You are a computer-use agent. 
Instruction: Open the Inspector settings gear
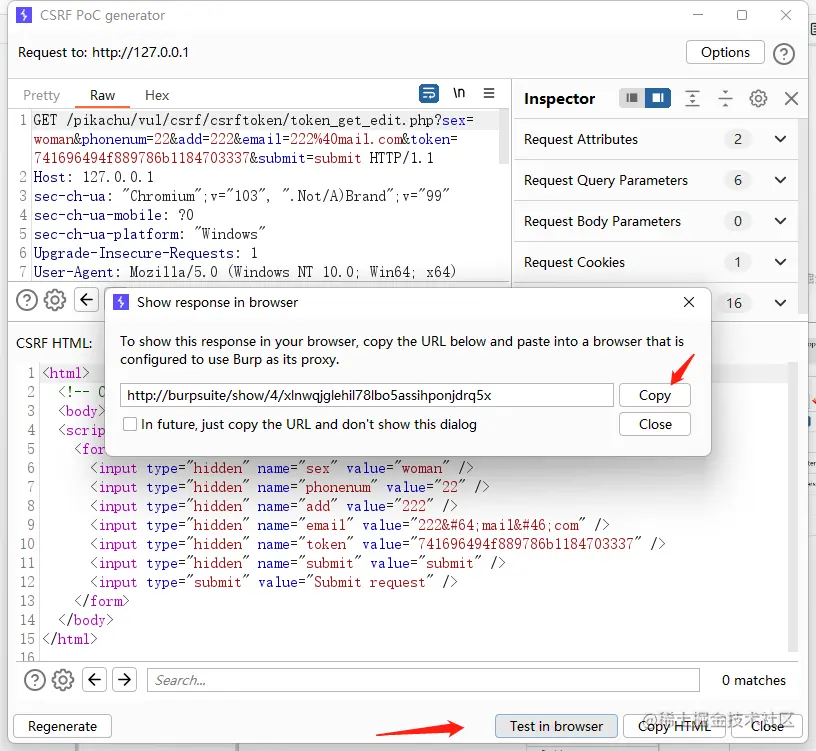[758, 98]
